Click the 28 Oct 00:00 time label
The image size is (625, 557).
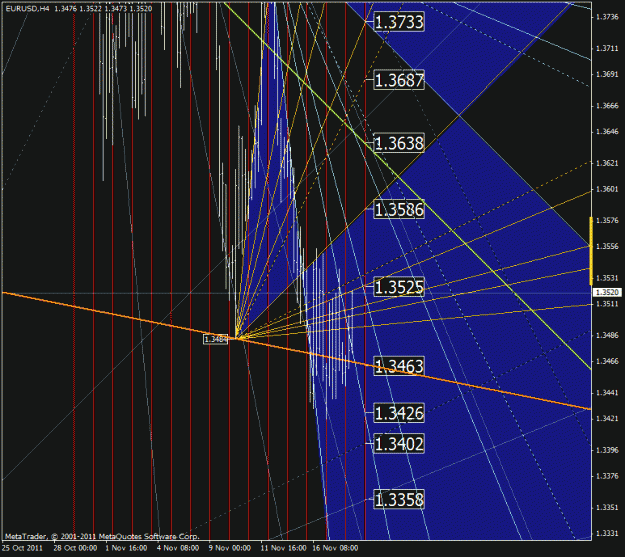click(x=75, y=548)
